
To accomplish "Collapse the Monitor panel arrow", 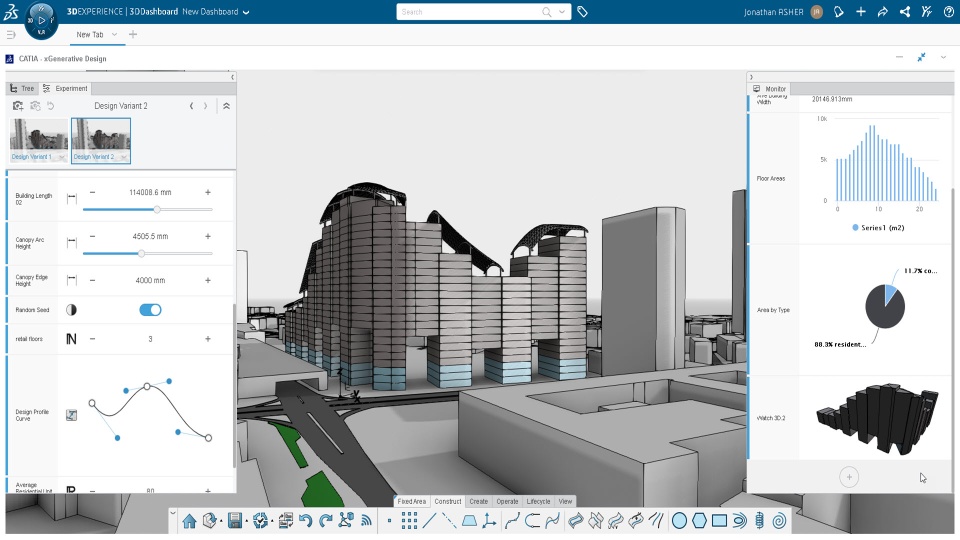I will coord(751,77).
